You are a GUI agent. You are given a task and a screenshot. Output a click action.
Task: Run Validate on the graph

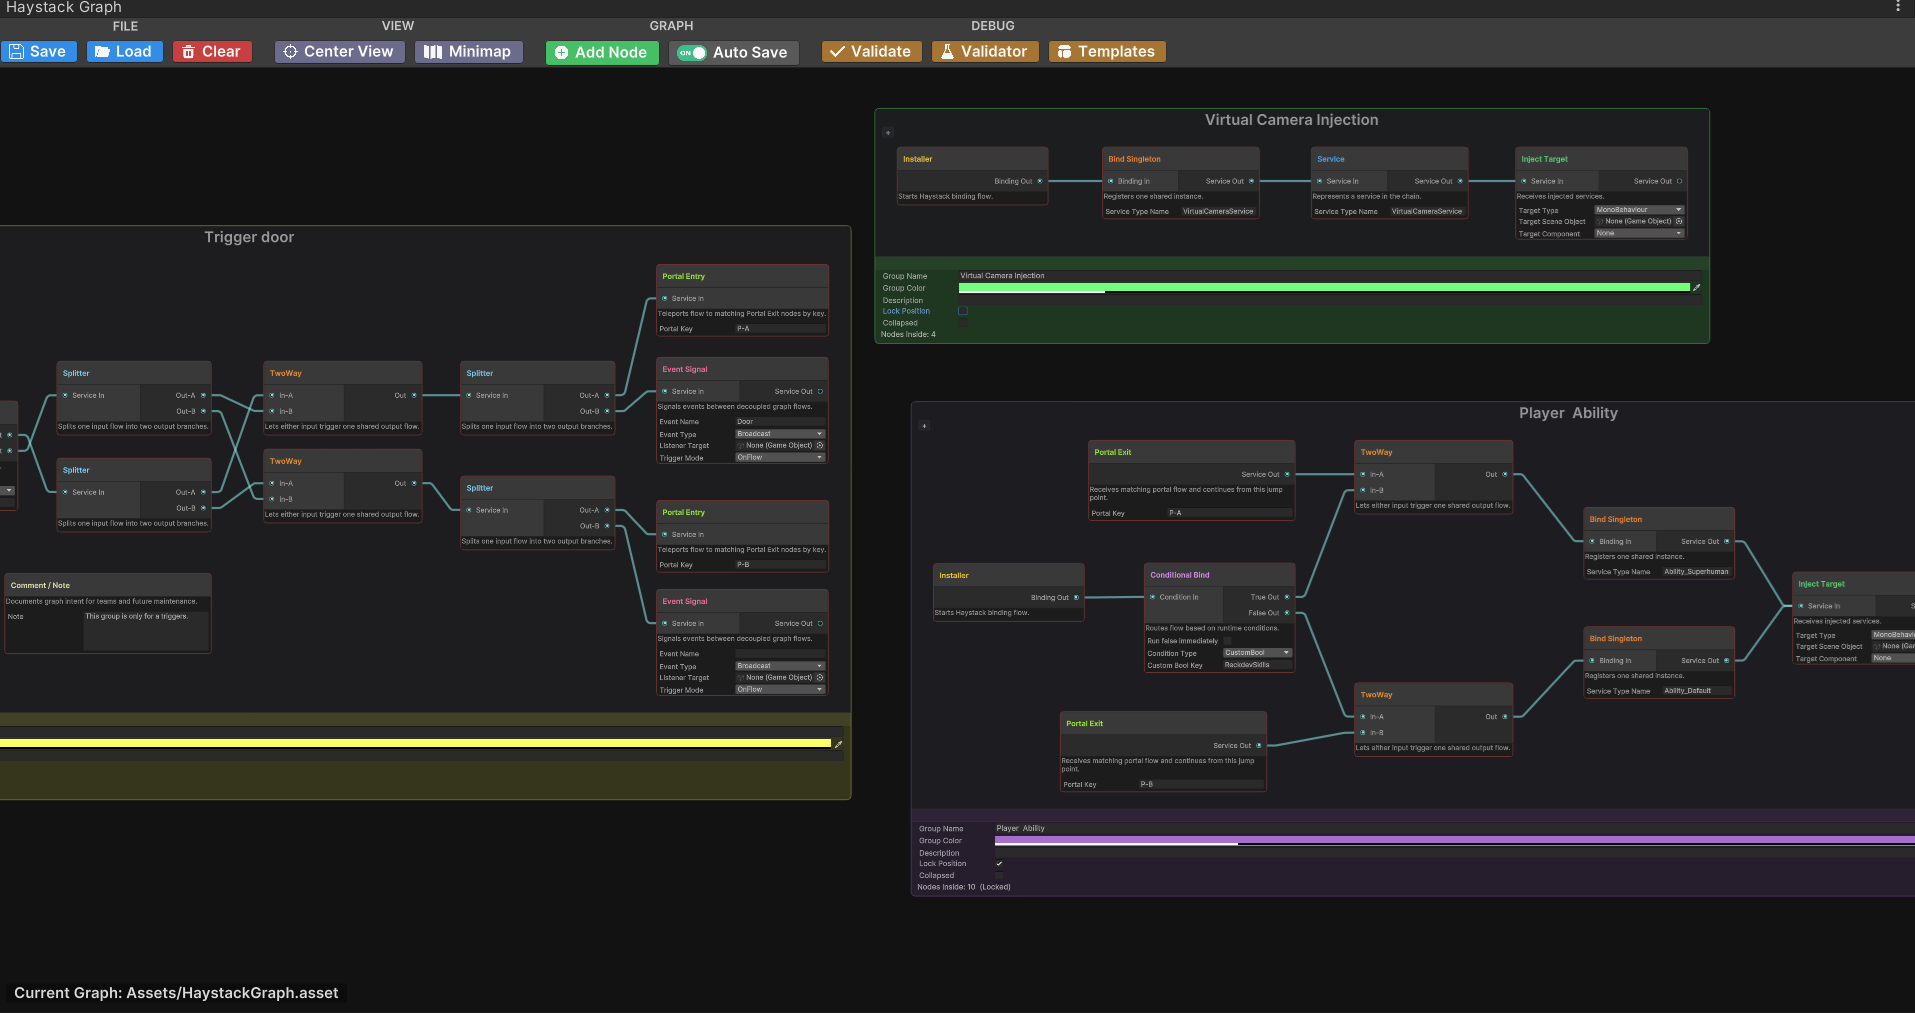[x=871, y=52]
